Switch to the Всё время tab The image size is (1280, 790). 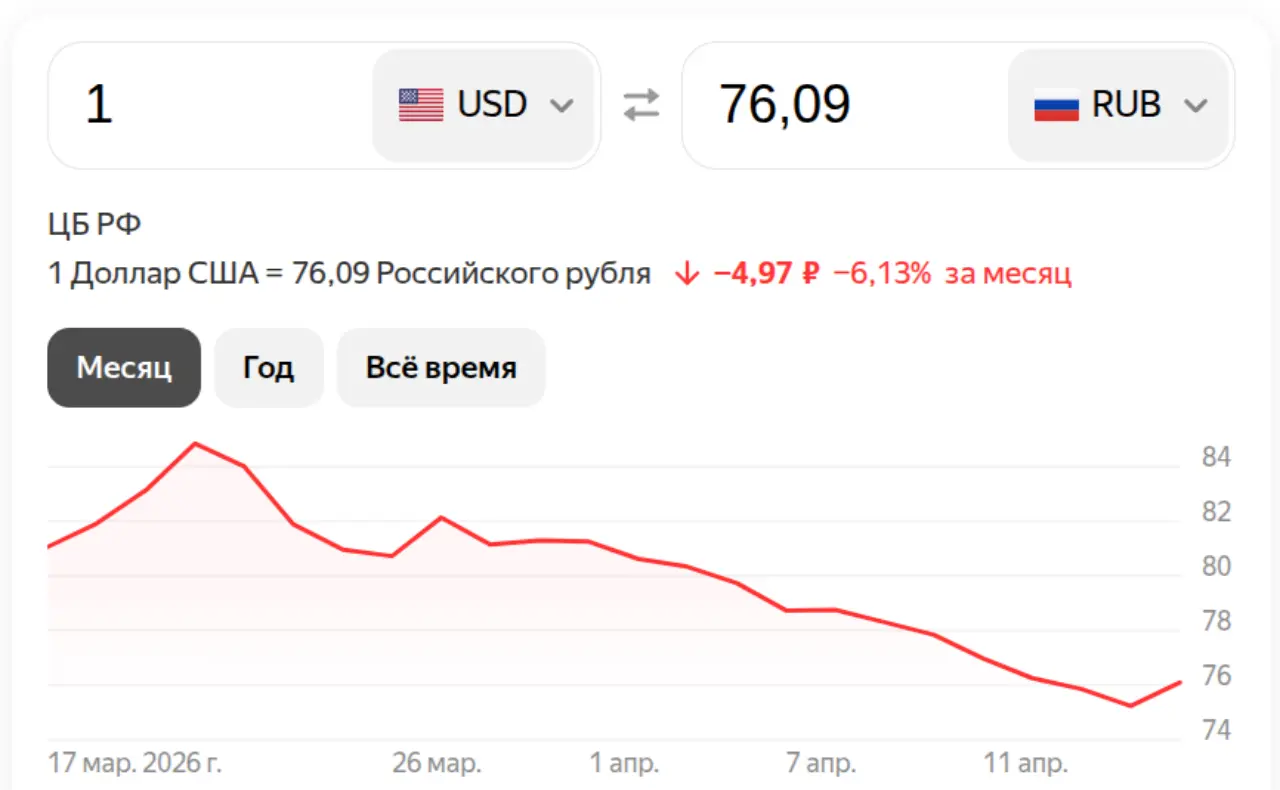tap(441, 367)
